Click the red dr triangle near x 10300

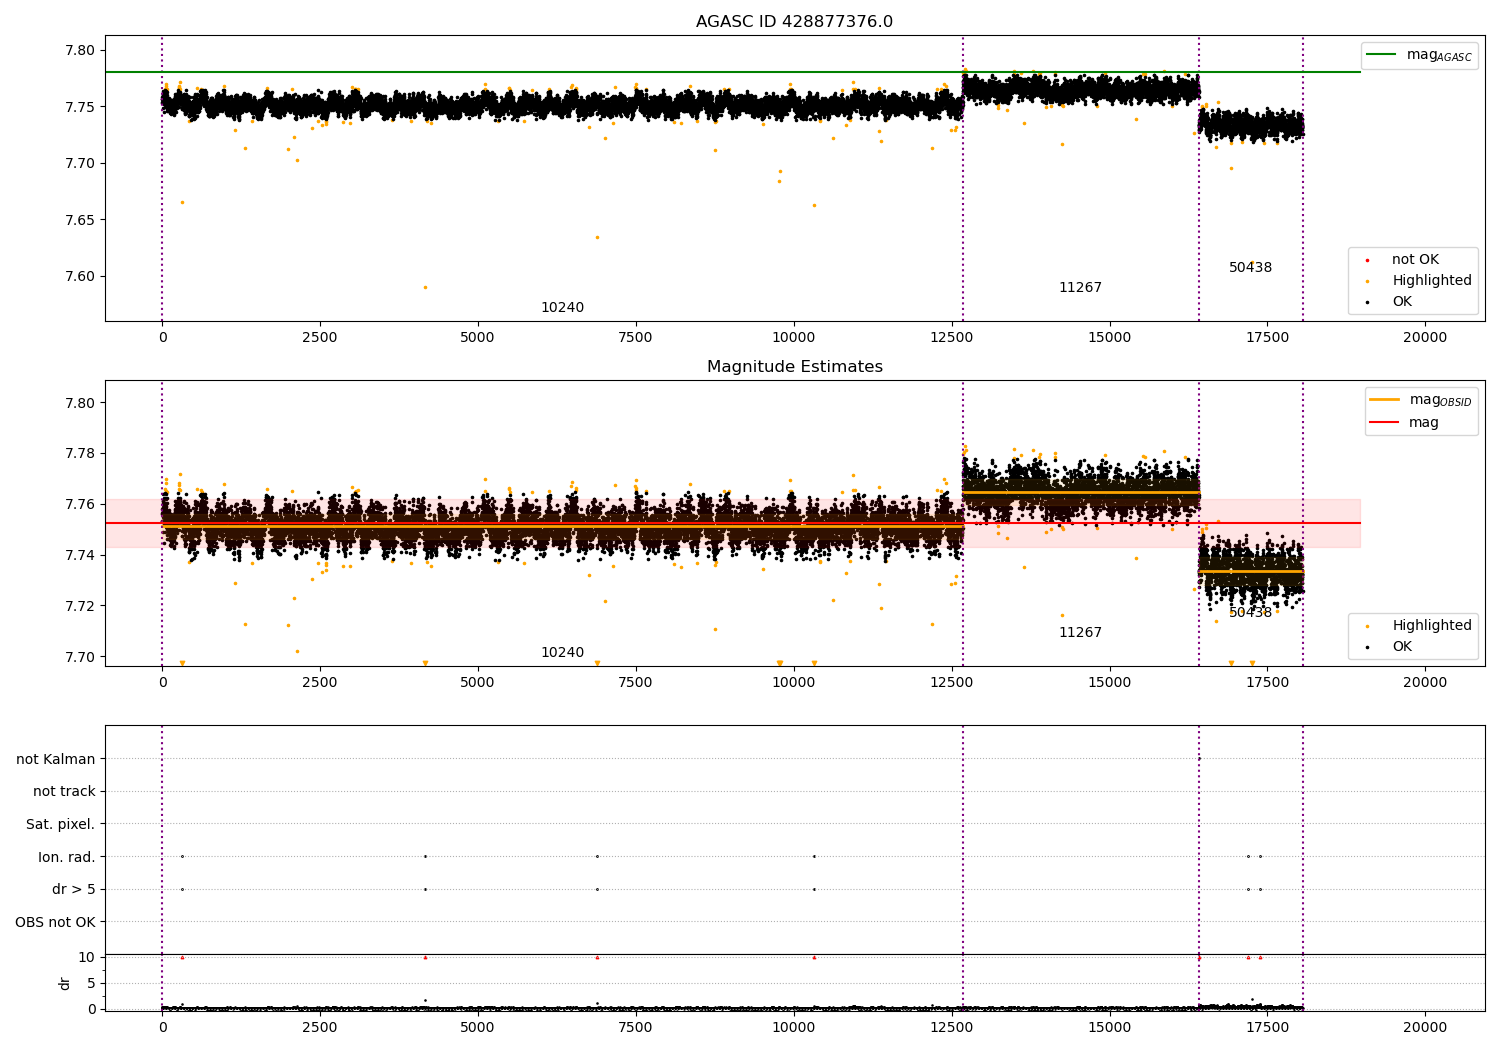(814, 957)
